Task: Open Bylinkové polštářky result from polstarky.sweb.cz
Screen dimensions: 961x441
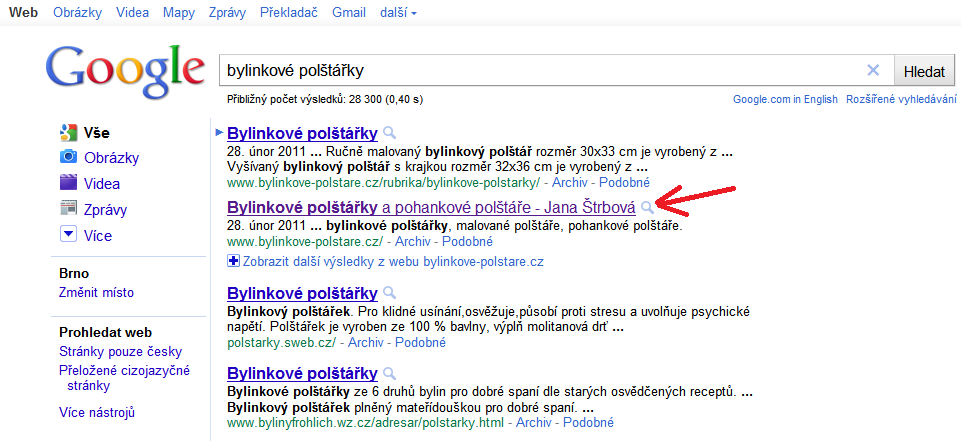Action: (302, 293)
